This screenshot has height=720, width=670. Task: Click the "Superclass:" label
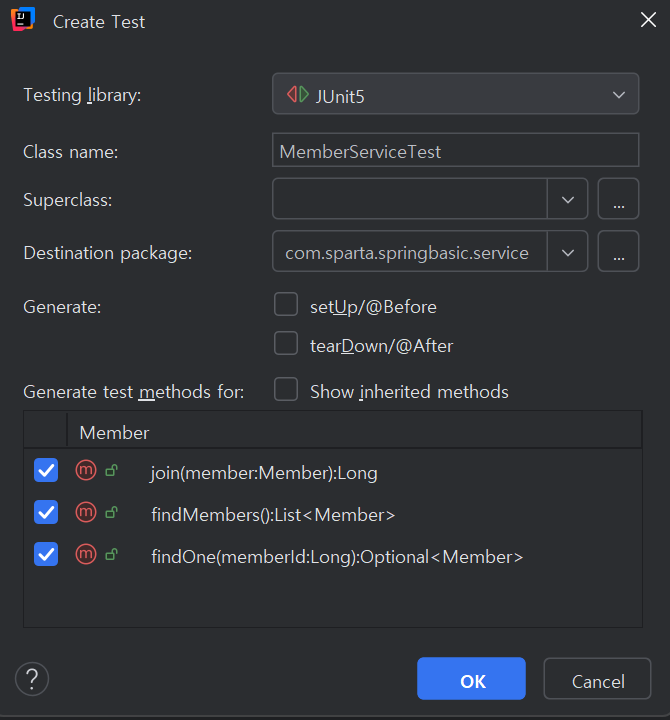click(x=68, y=200)
